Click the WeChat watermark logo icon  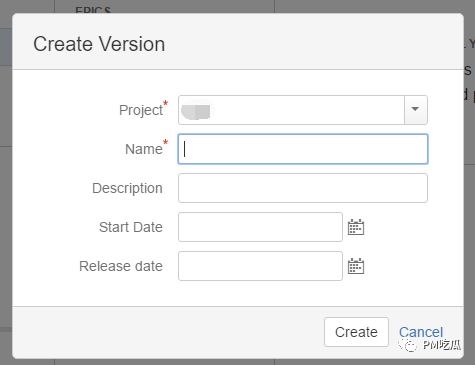(x=407, y=345)
